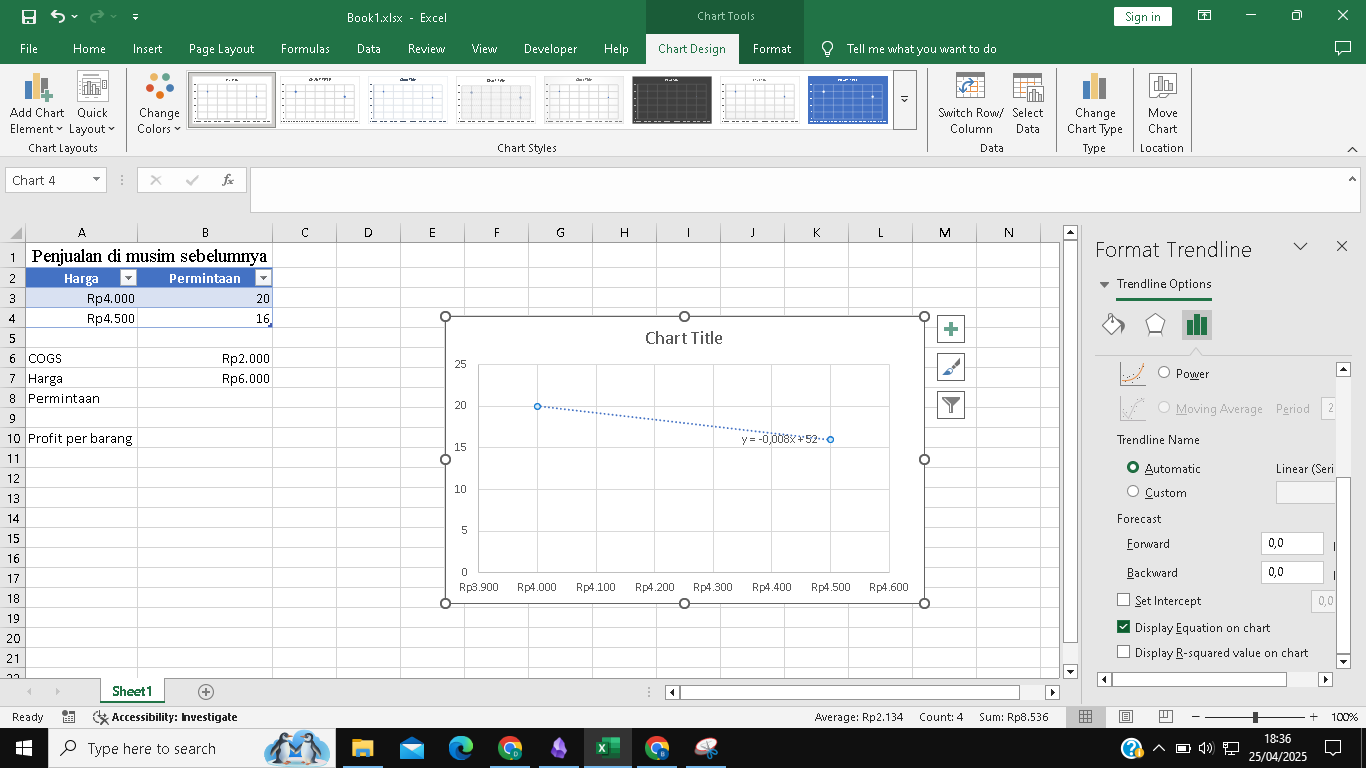This screenshot has height=768, width=1366.
Task: Apply the blue background chart style thumbnail
Action: [x=848, y=100]
